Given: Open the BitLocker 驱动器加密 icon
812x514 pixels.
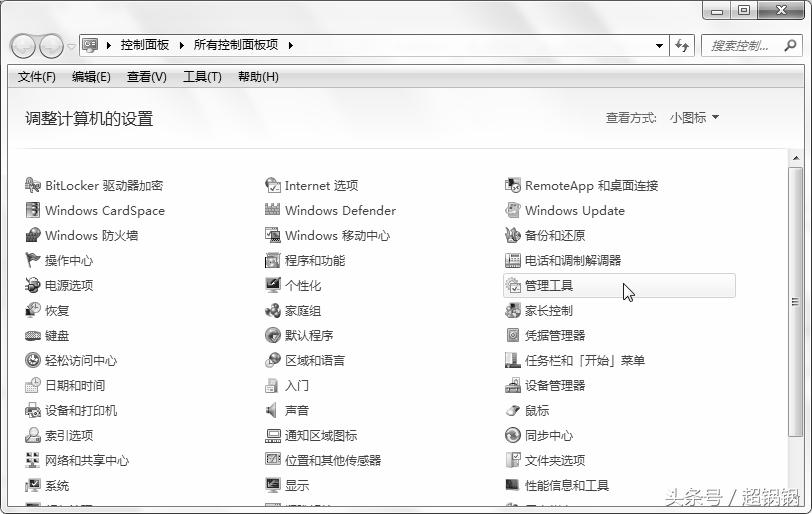Looking at the screenshot, I should click(x=33, y=185).
